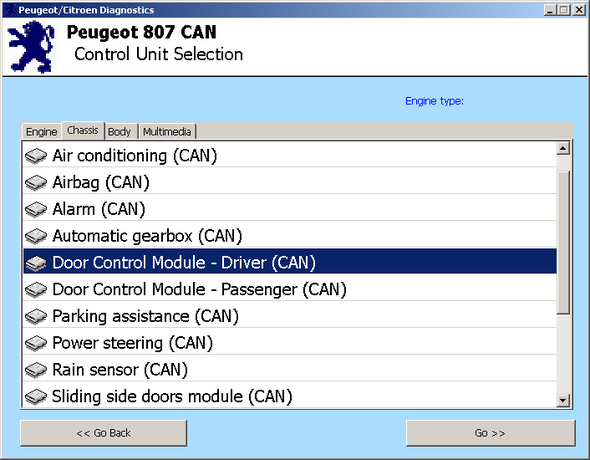Click the icon of Door Control Module - Passenger
The image size is (590, 460).
point(36,289)
